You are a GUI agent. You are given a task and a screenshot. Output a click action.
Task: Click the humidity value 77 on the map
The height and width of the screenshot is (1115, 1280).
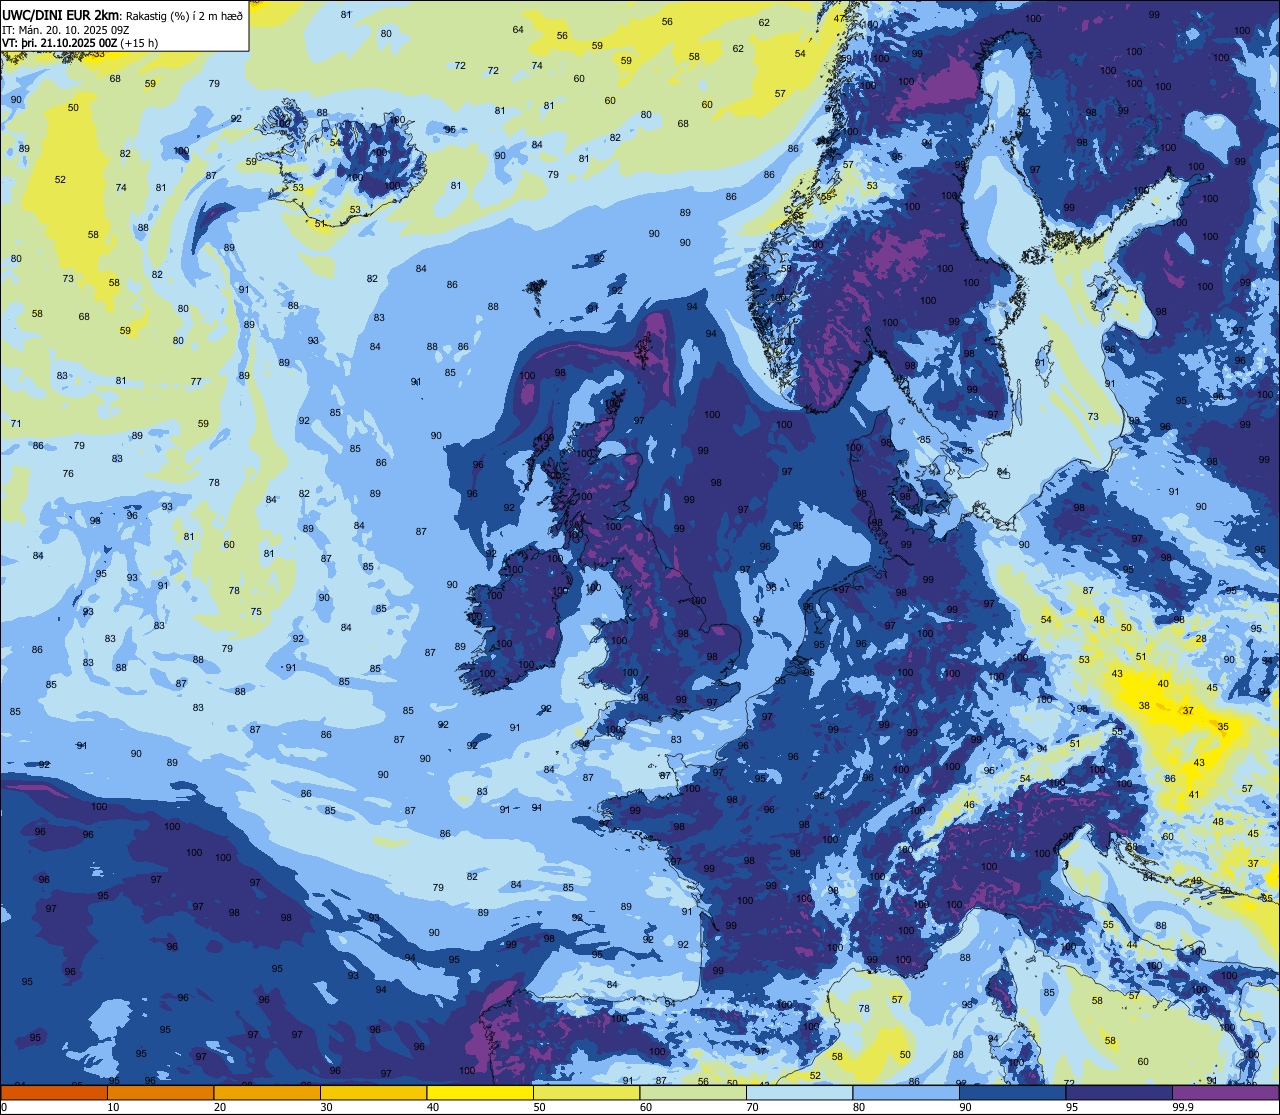click(x=196, y=382)
